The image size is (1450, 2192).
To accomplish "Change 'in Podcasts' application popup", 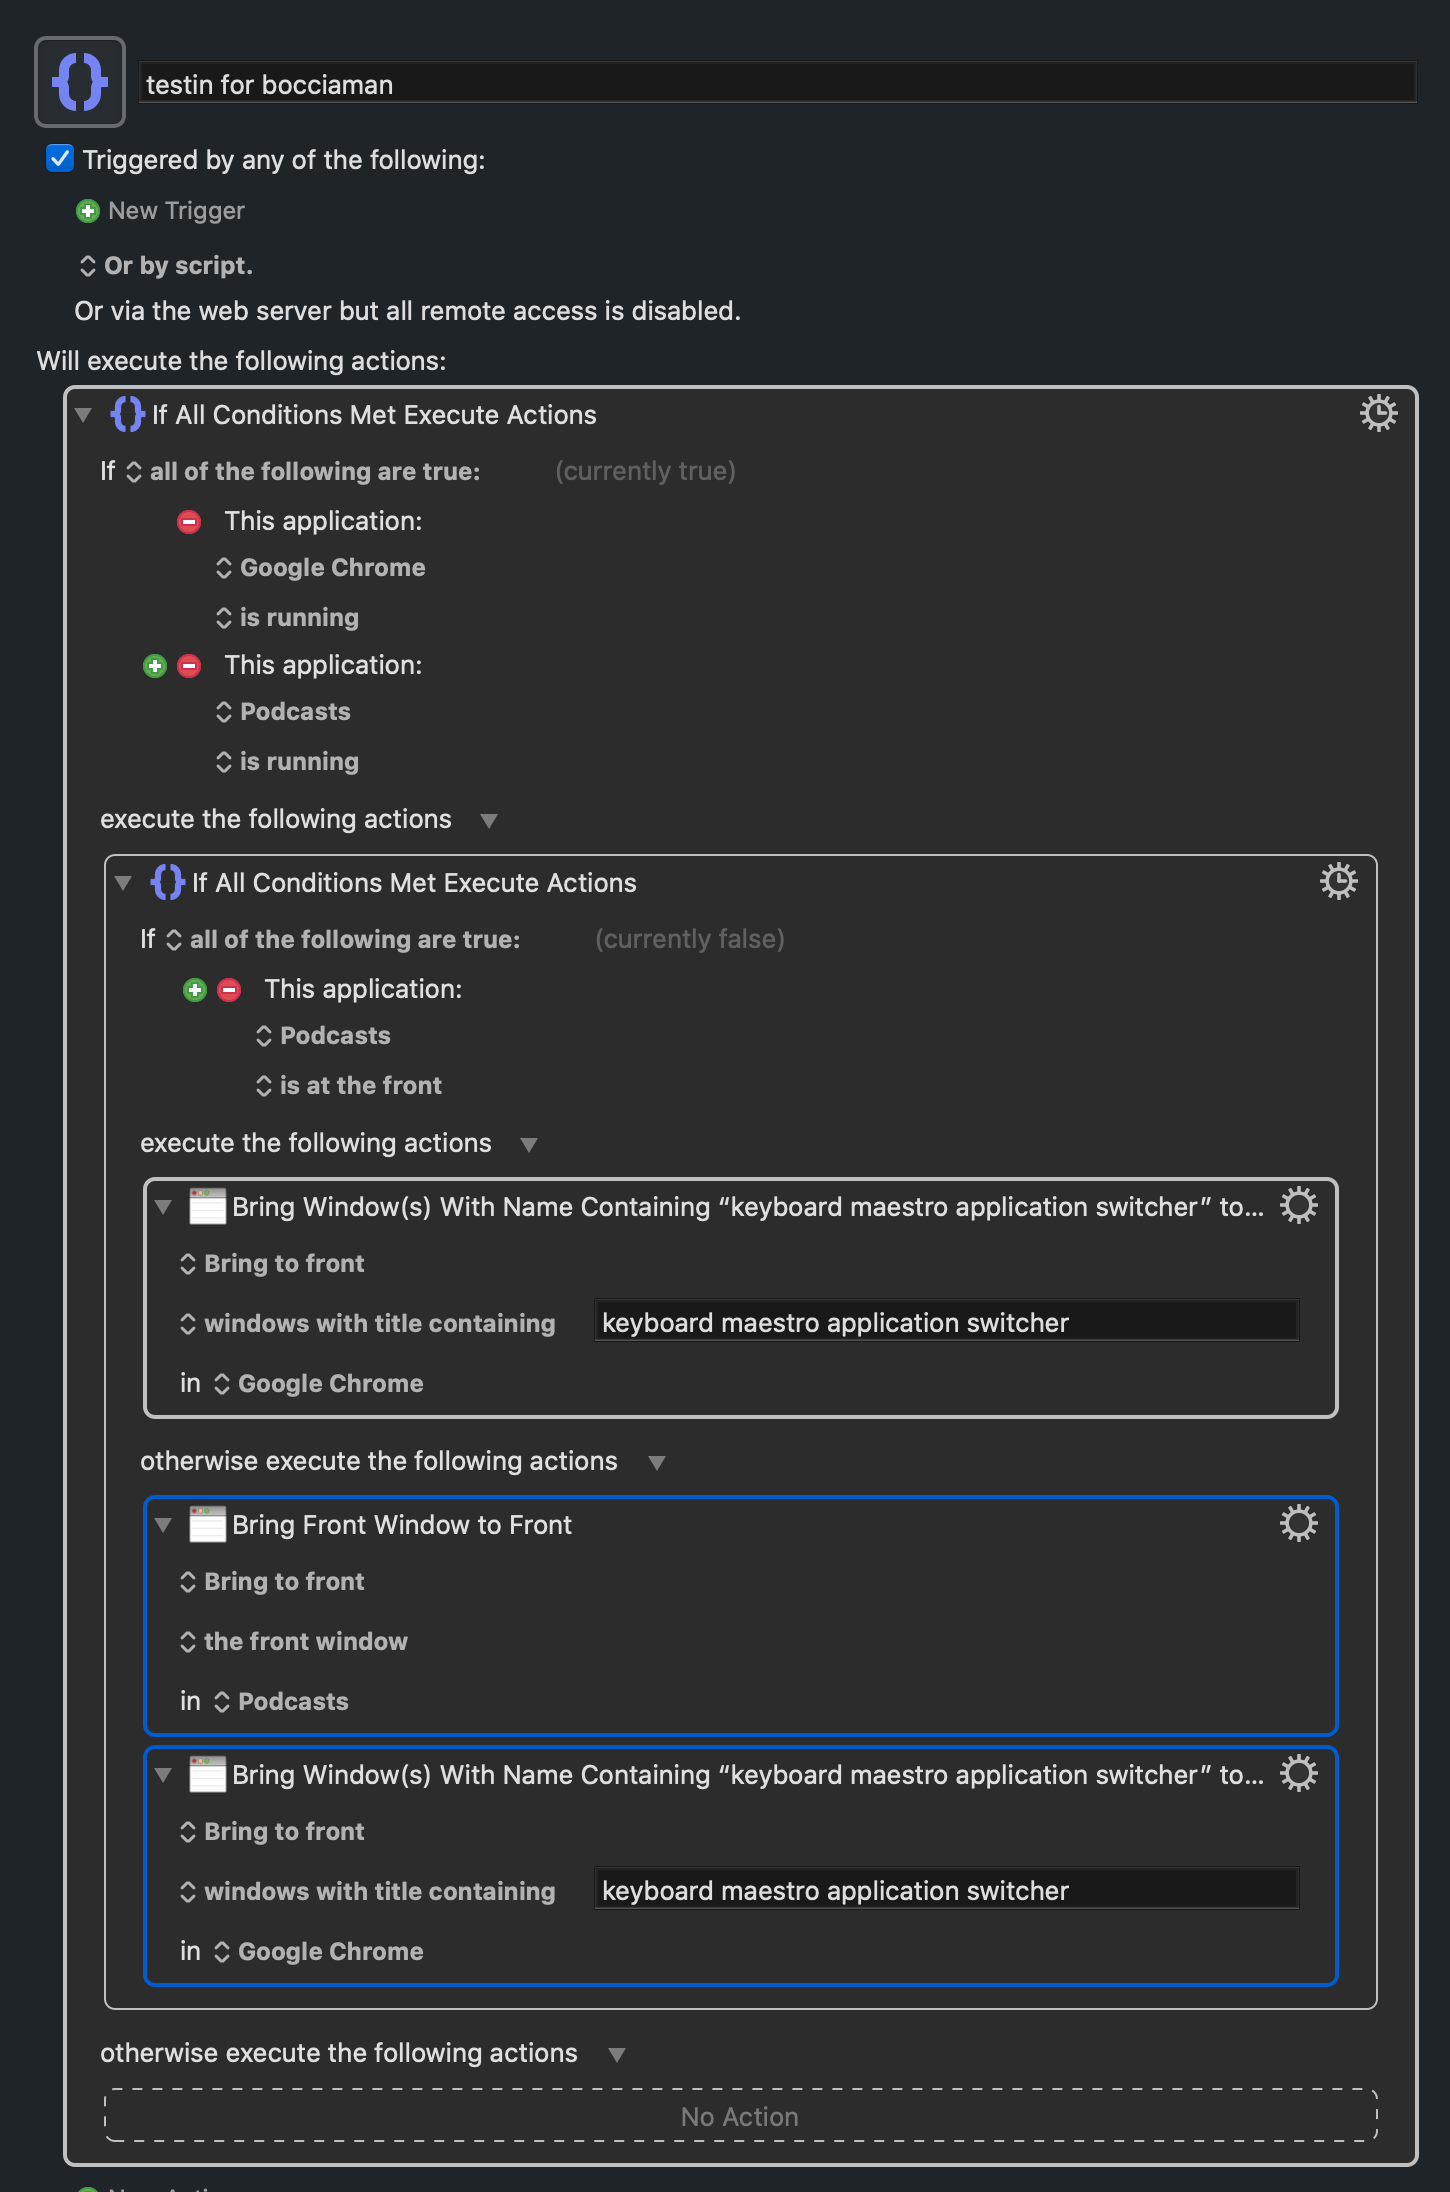I will pyautogui.click(x=281, y=1702).
